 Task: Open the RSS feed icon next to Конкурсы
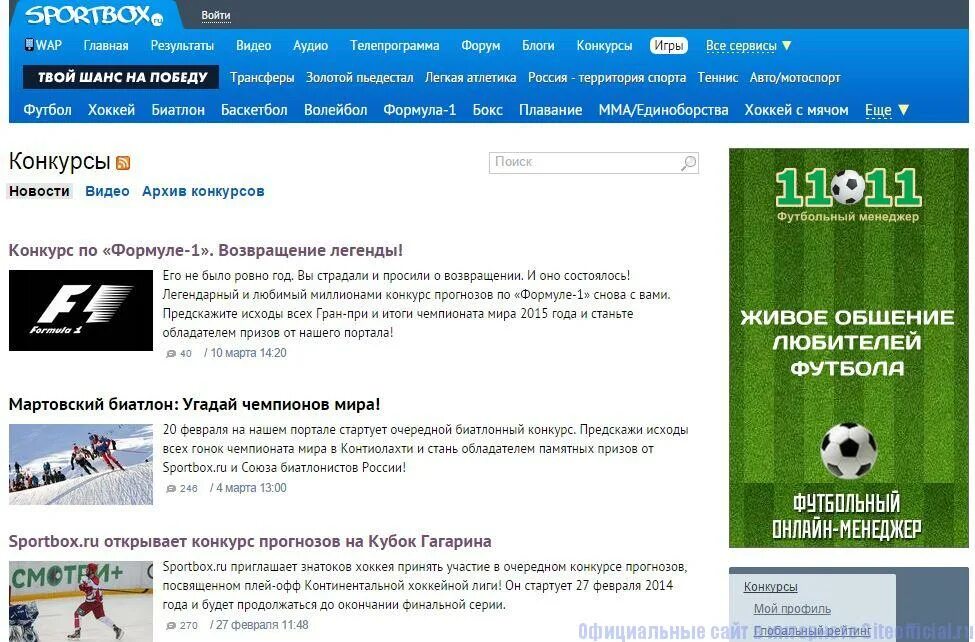tap(123, 163)
